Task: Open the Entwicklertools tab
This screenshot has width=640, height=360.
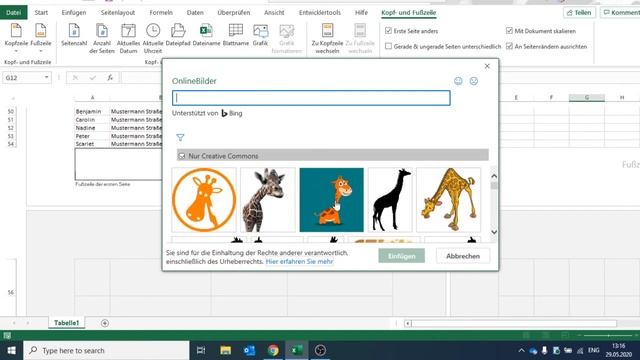Action: click(x=320, y=13)
